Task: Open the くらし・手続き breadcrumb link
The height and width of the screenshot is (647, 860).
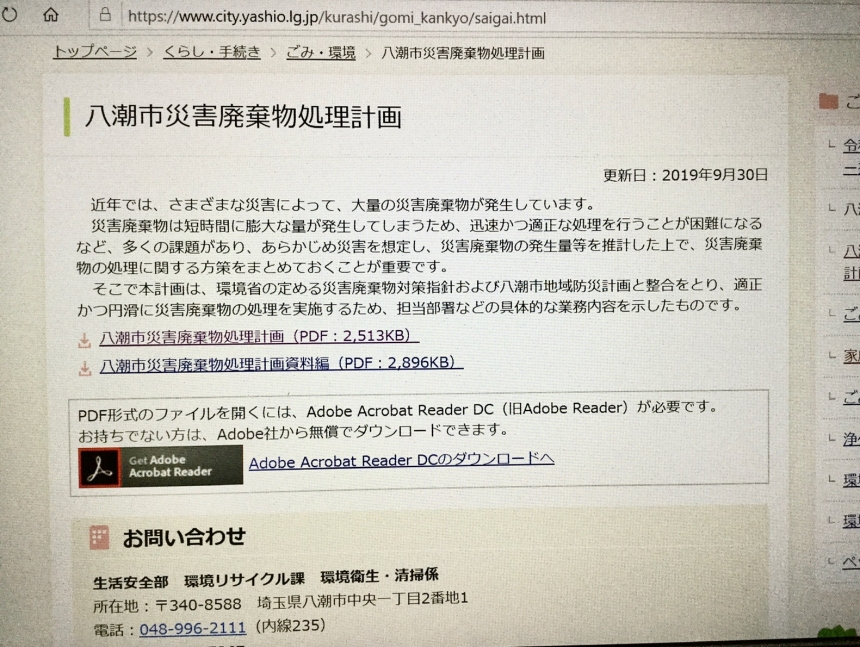Action: point(212,52)
